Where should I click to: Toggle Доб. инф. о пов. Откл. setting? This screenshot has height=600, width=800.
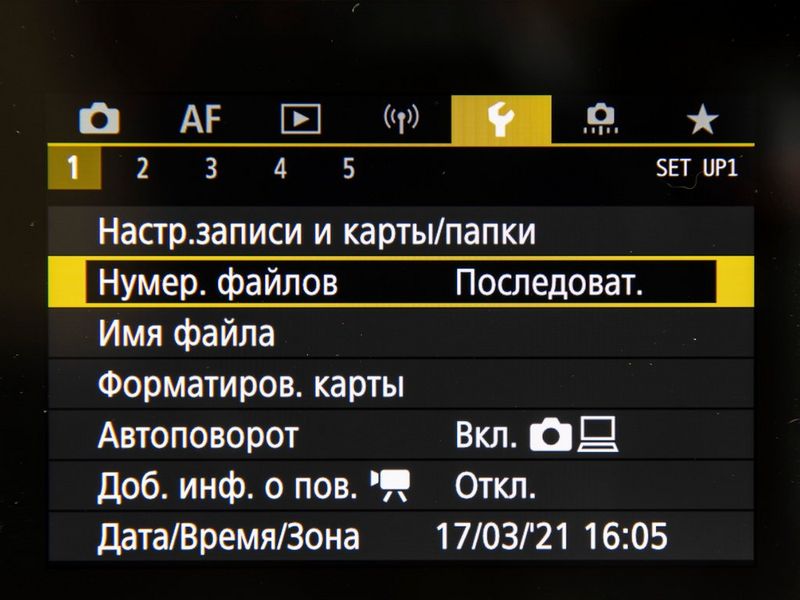tap(401, 485)
